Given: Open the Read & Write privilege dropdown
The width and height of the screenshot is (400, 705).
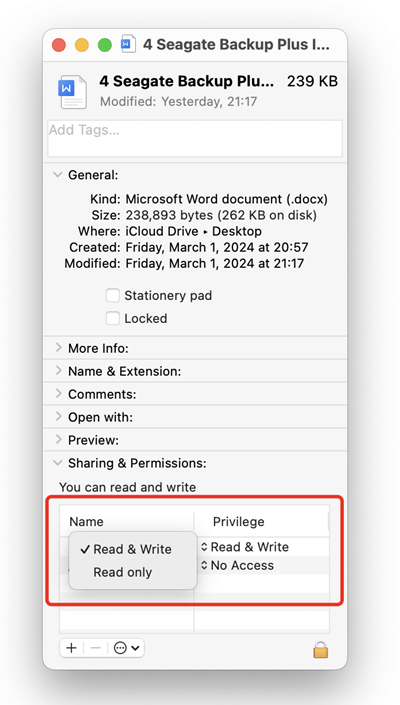Looking at the screenshot, I should coord(245,547).
